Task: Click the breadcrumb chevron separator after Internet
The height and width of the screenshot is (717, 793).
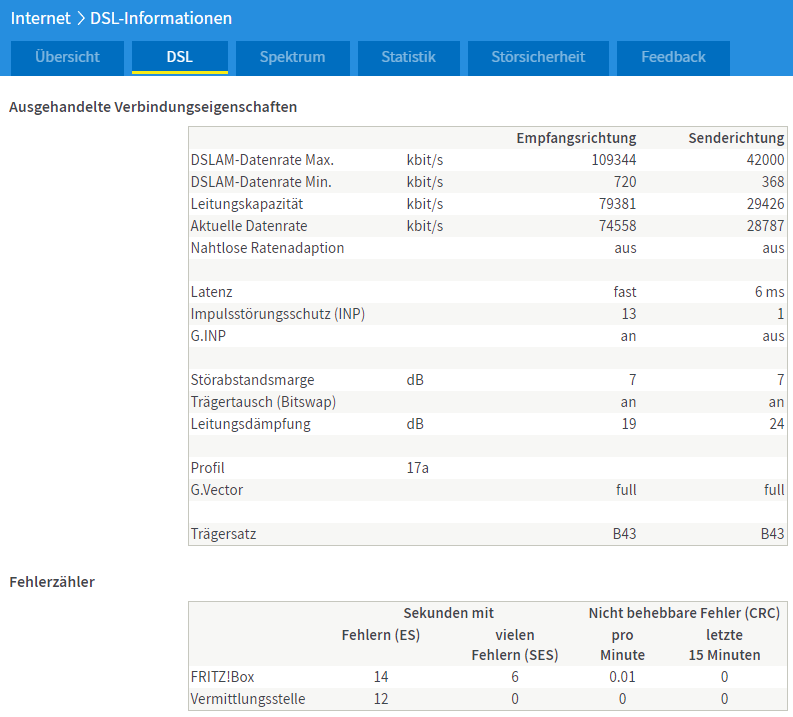Action: [80, 18]
